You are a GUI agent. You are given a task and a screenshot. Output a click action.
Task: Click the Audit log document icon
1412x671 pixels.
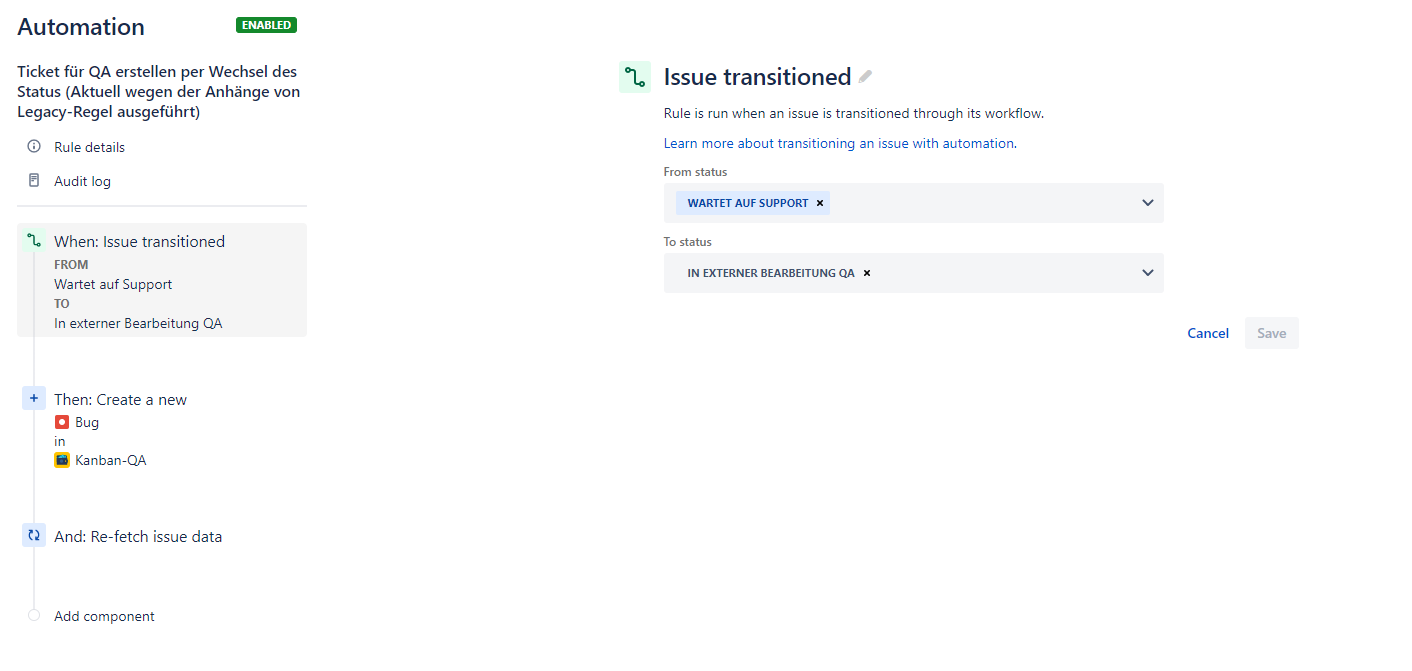click(x=34, y=181)
